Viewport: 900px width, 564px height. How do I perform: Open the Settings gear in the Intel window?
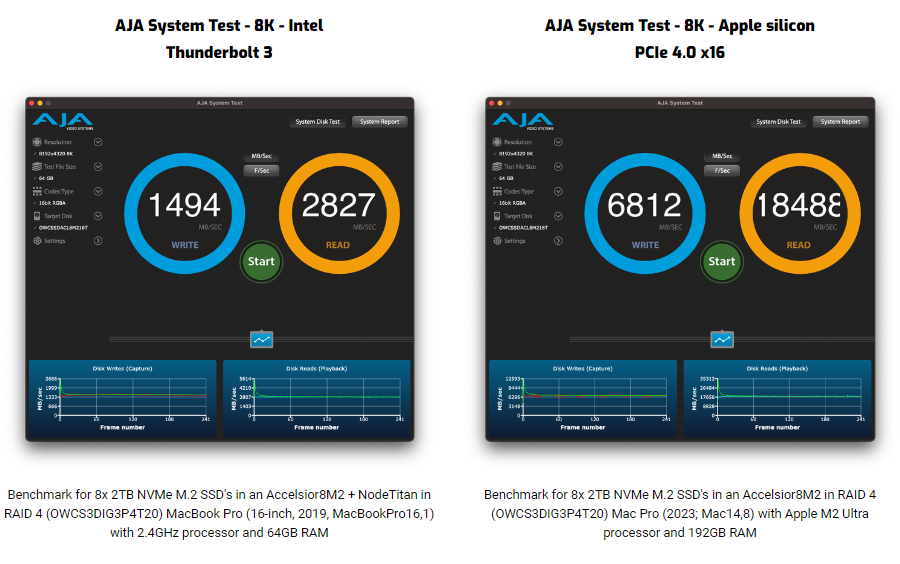tap(37, 241)
